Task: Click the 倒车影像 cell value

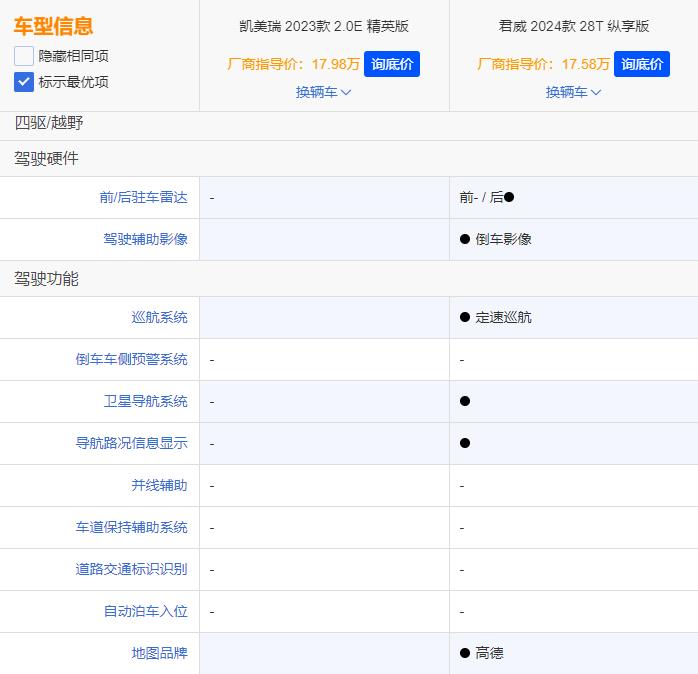Action: point(503,239)
